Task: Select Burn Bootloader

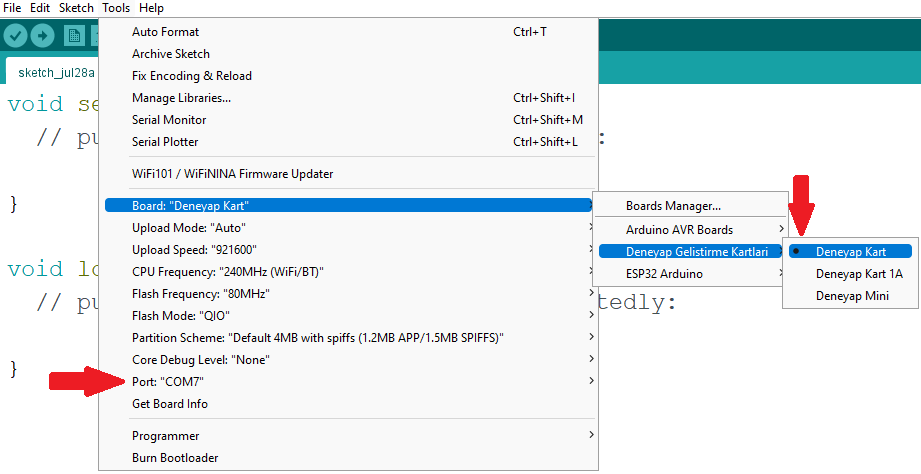Action: [x=349, y=458]
